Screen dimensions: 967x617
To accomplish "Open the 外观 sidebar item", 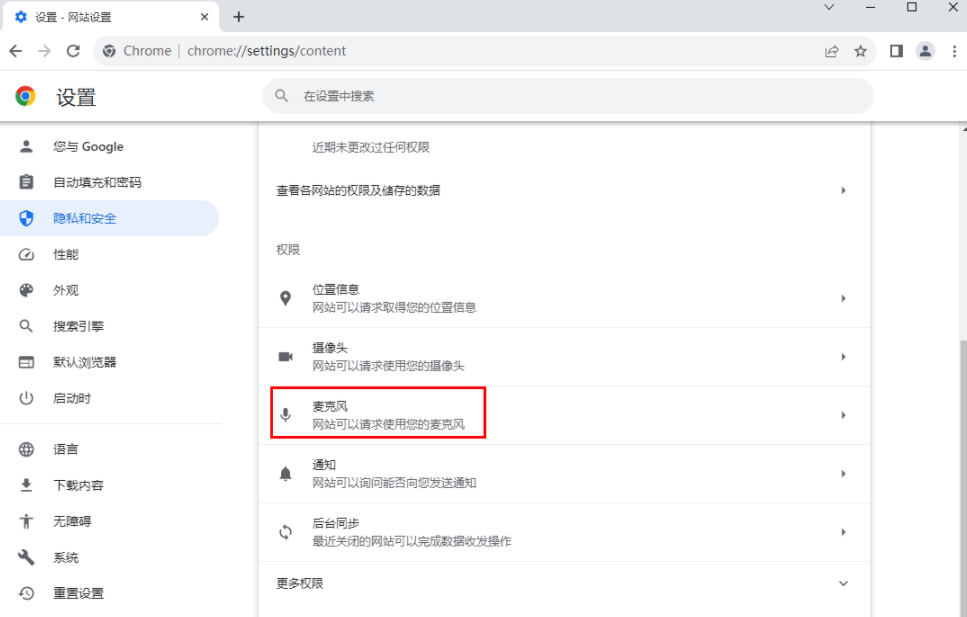I will (x=109, y=290).
